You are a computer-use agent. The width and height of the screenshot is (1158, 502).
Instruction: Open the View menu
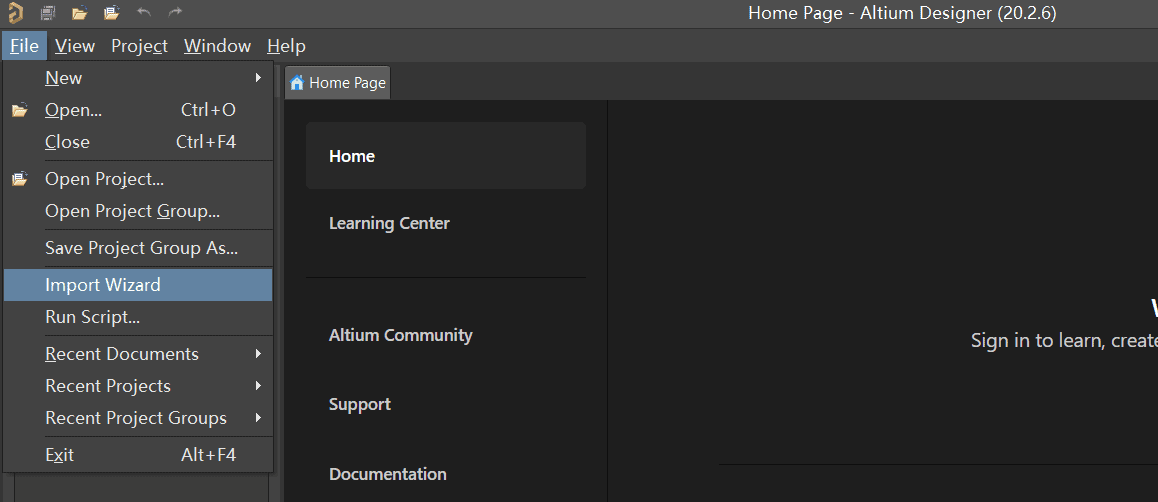pos(75,46)
